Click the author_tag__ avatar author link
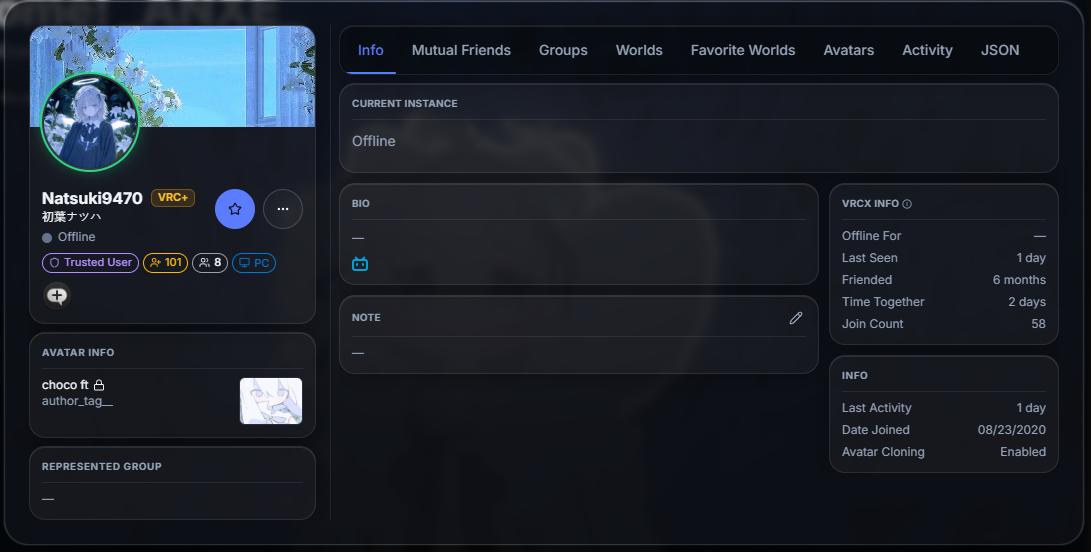Screen dimensions: 1091x552 tap(77, 401)
